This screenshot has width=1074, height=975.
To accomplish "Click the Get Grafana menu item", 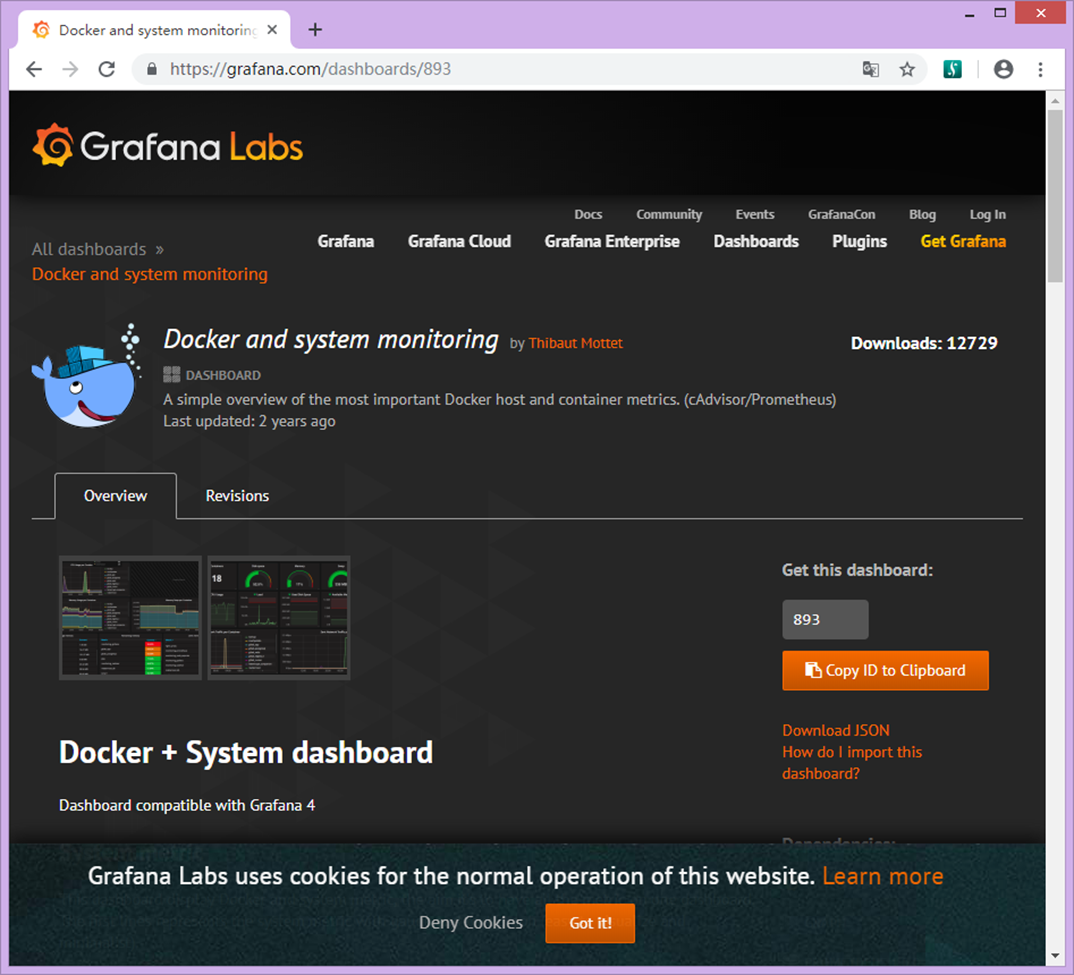I will (963, 241).
